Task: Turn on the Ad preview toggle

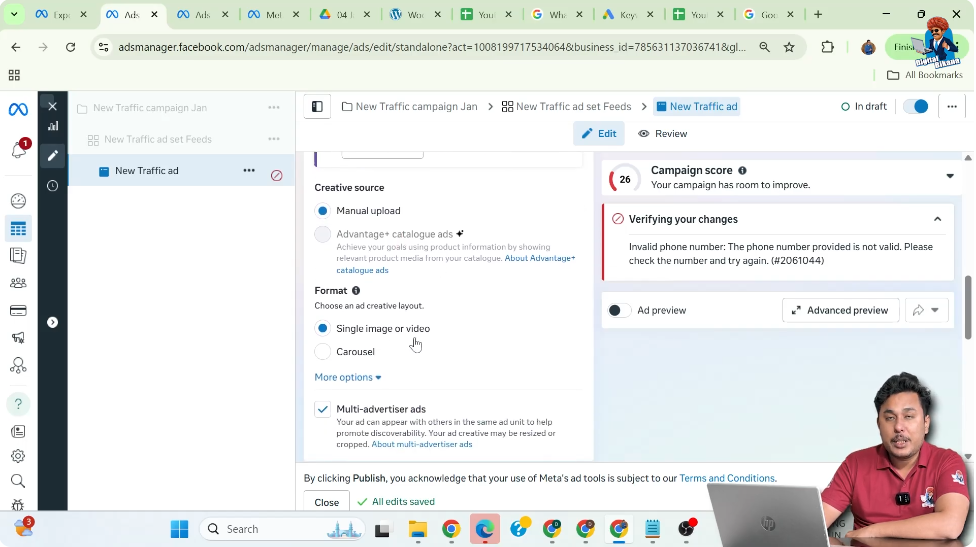Action: [619, 310]
